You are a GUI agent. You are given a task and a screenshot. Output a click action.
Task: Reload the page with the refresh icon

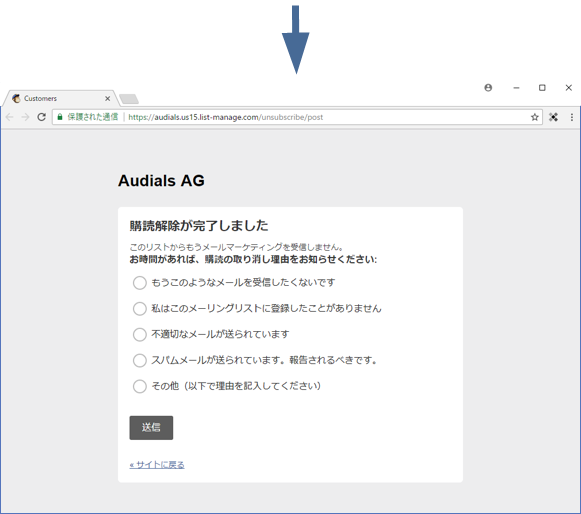coord(42,117)
